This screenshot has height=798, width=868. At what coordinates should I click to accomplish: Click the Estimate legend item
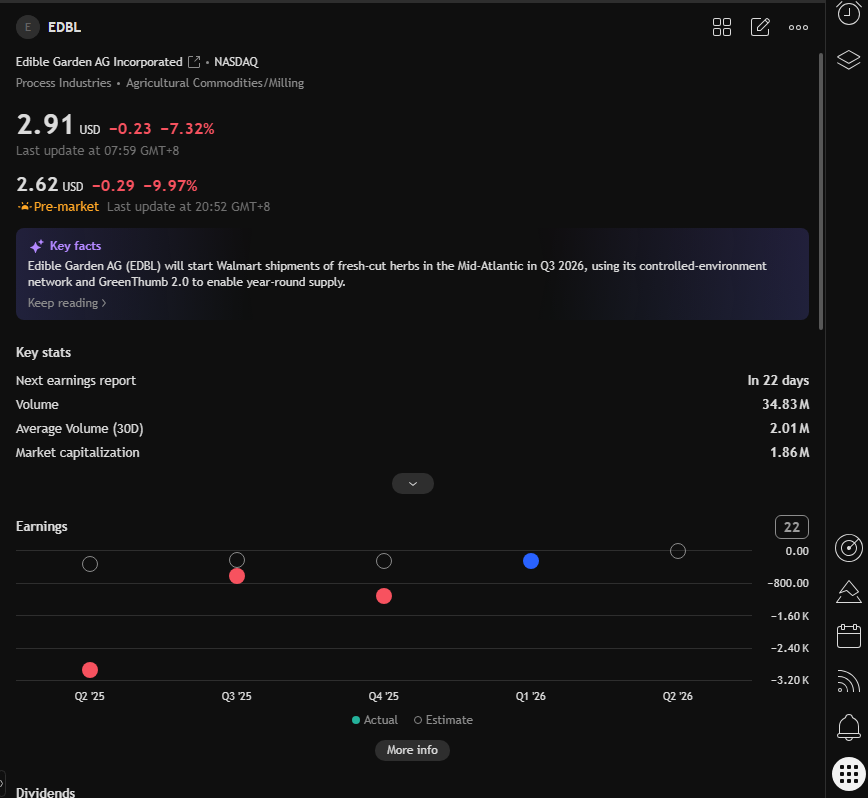coord(443,720)
